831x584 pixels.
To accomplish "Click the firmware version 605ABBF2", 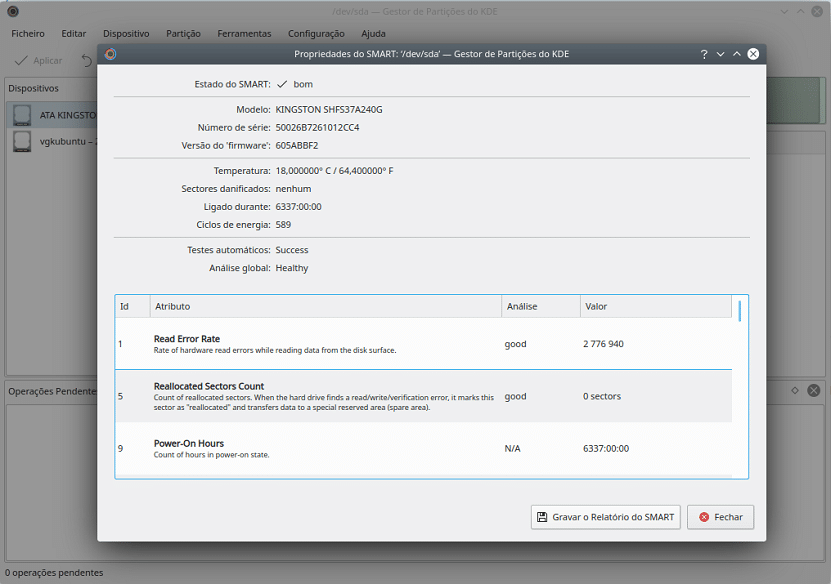I will 296,146.
